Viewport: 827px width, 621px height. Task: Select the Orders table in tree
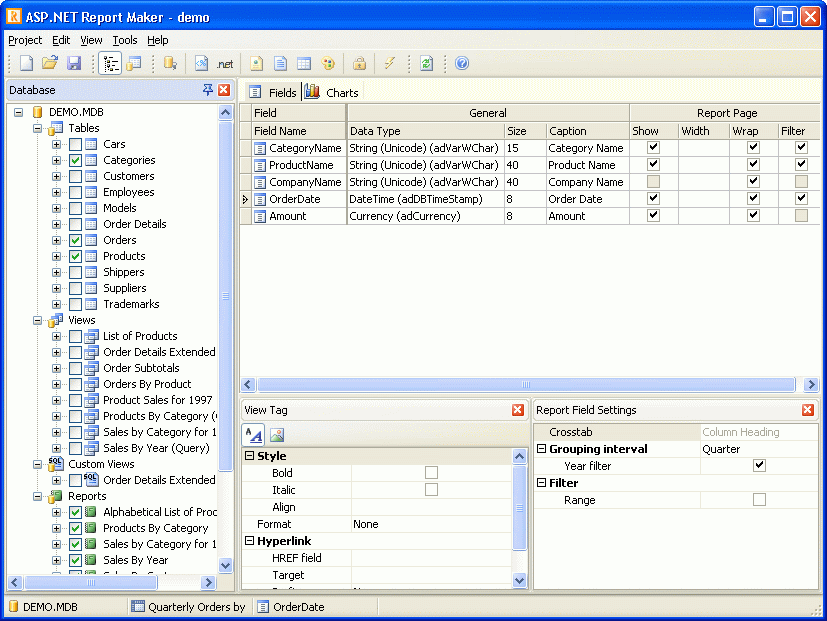(120, 240)
